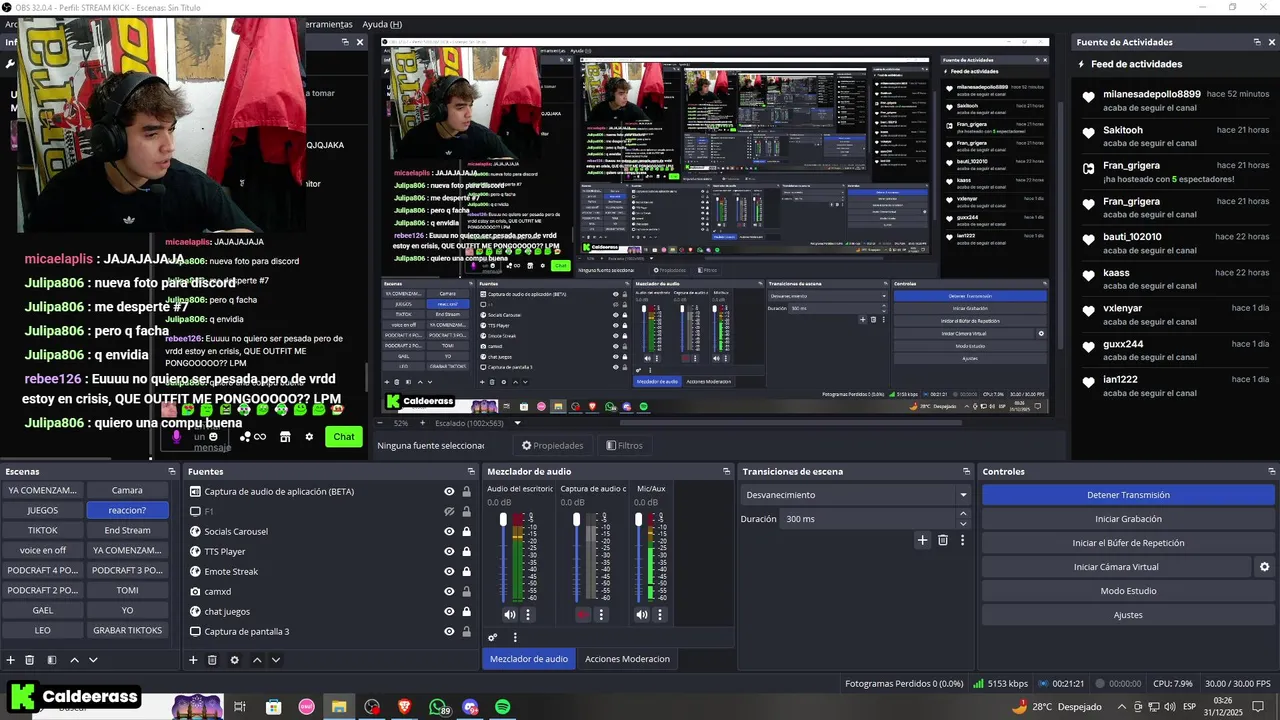Switch to the End Stream scene

point(127,530)
